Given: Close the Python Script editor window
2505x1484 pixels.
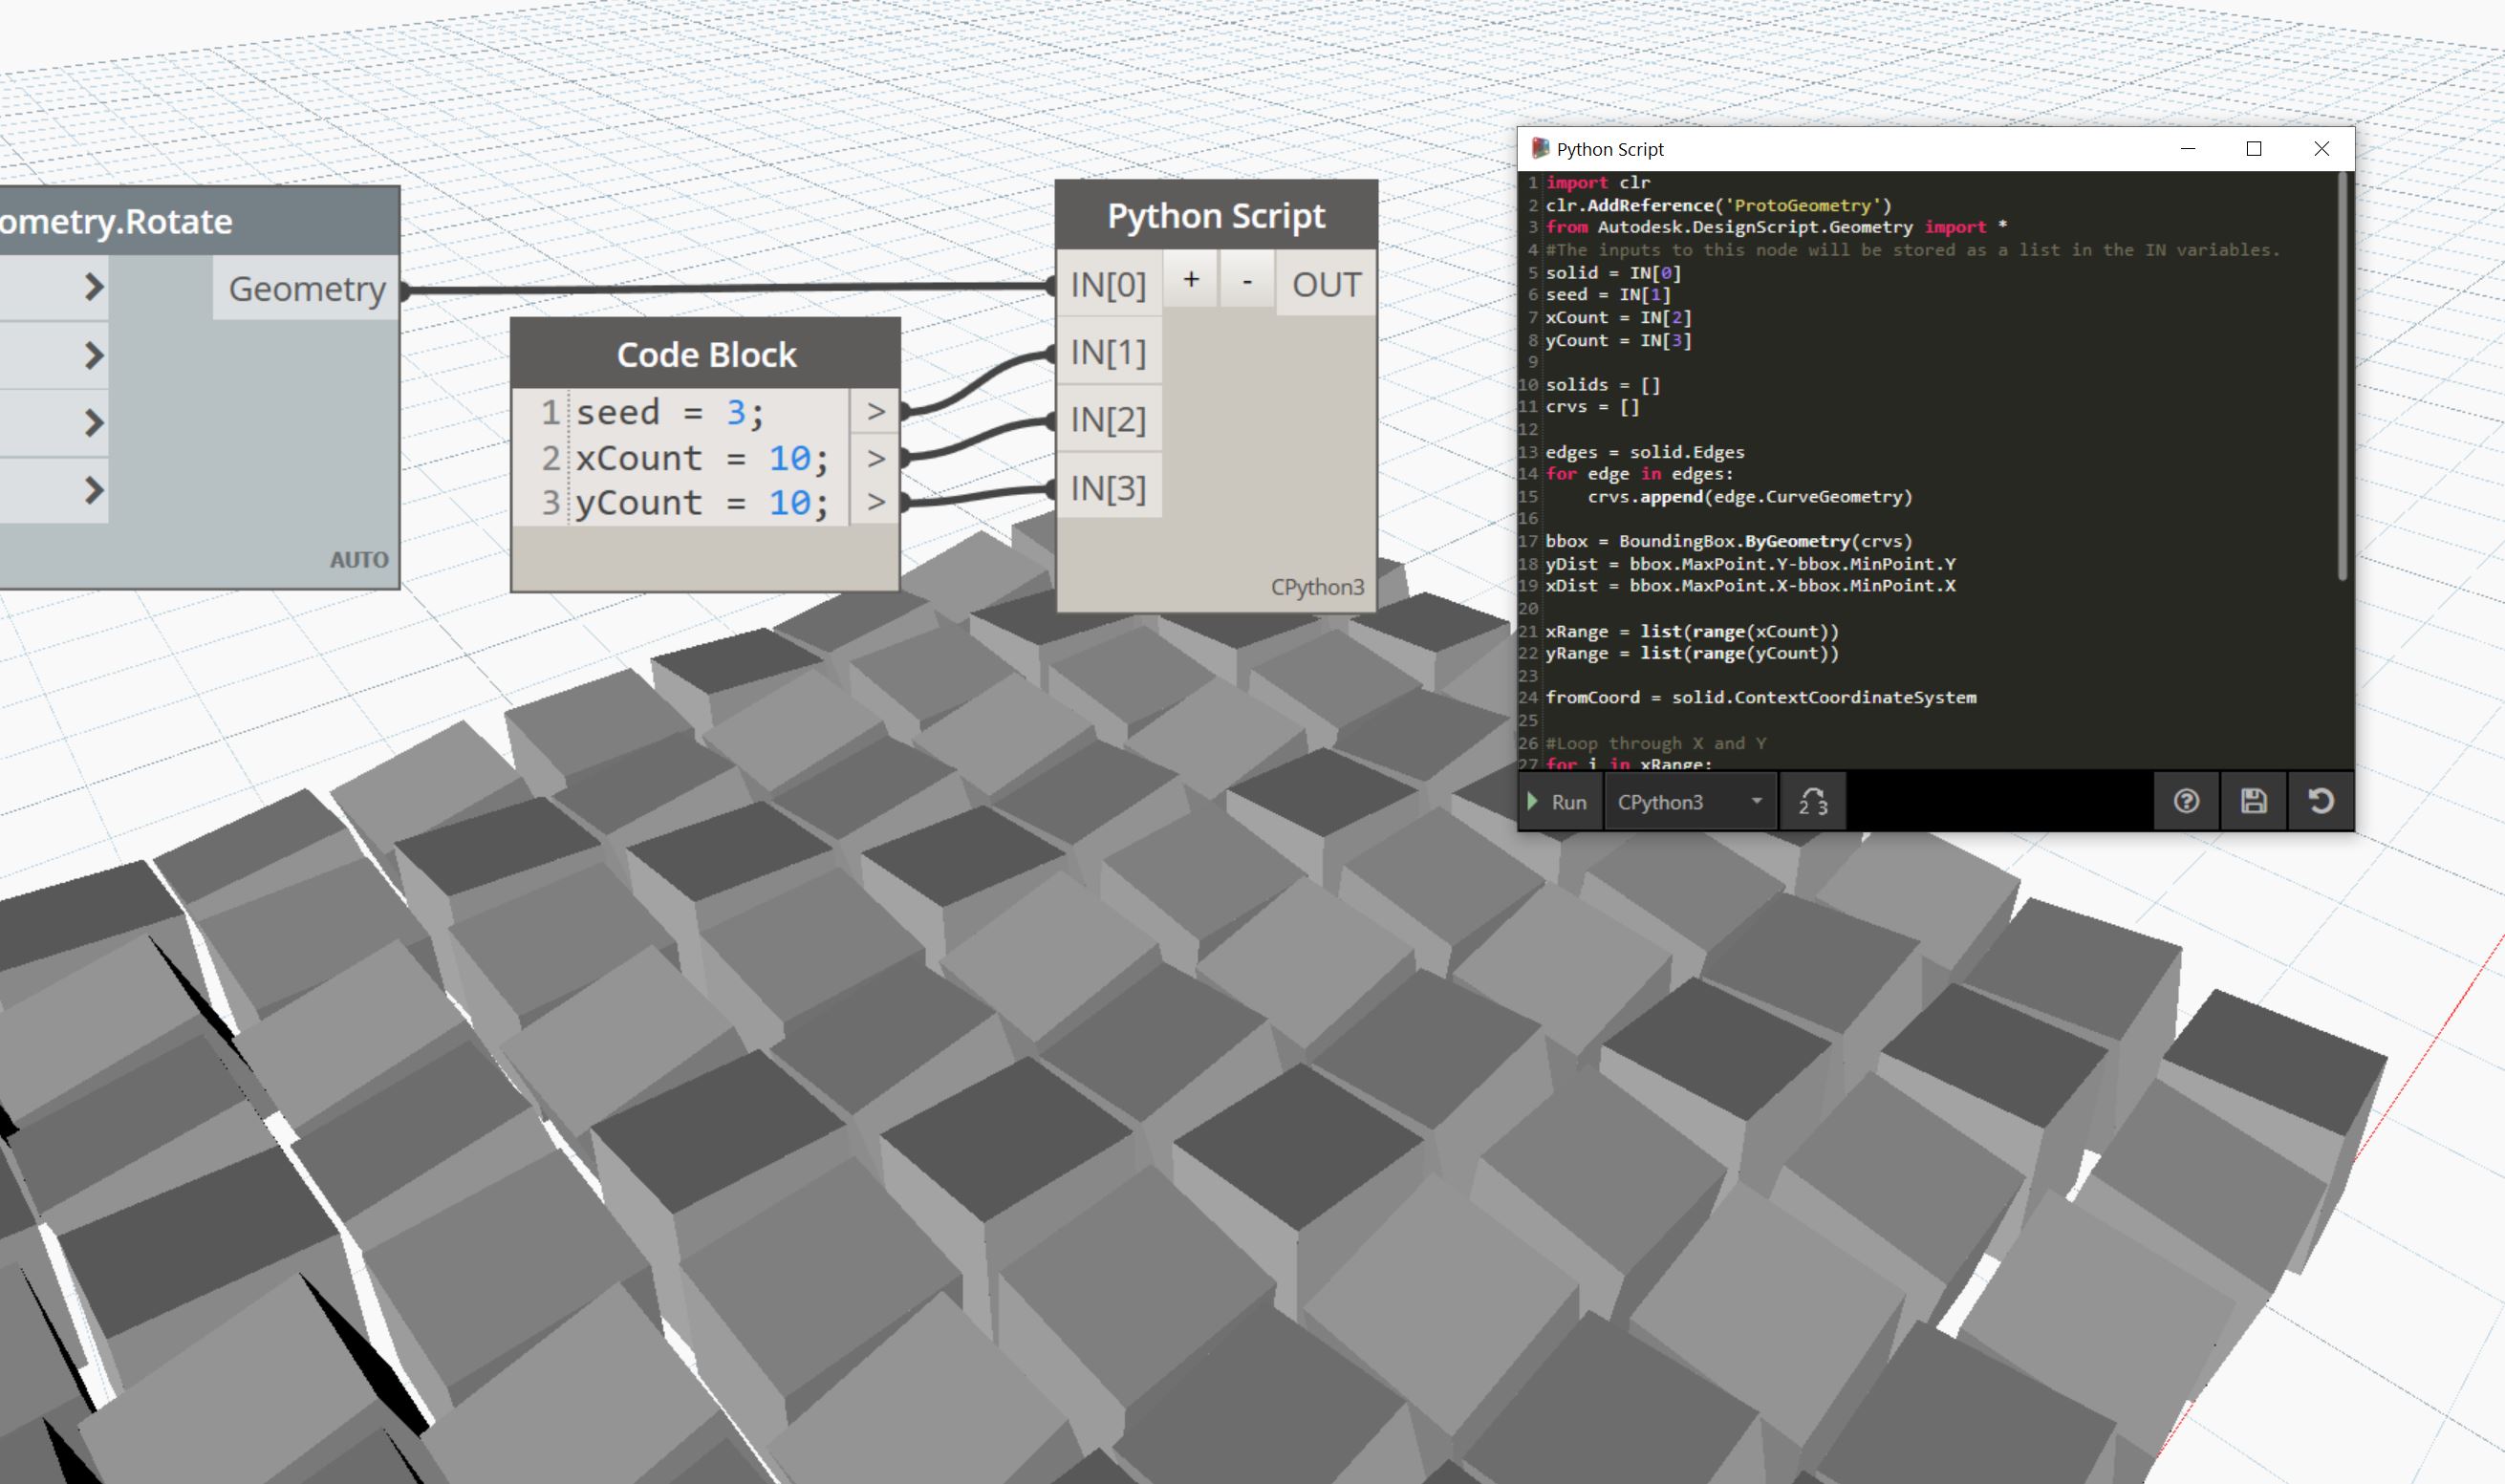Looking at the screenshot, I should tap(2321, 149).
